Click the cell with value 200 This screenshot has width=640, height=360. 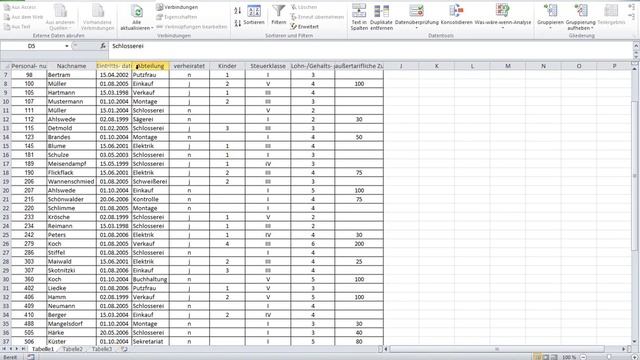point(359,244)
